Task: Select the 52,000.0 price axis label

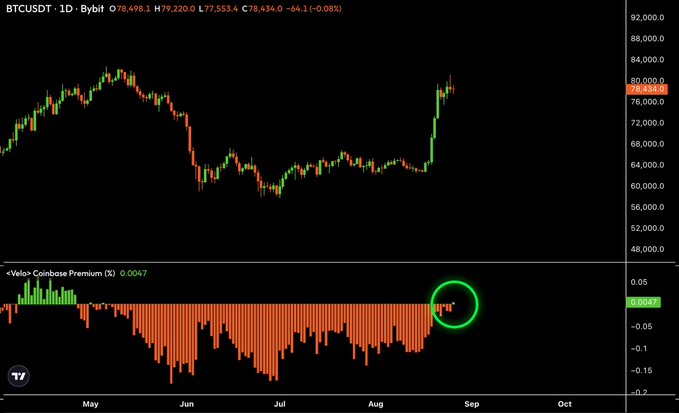Action: 647,228
